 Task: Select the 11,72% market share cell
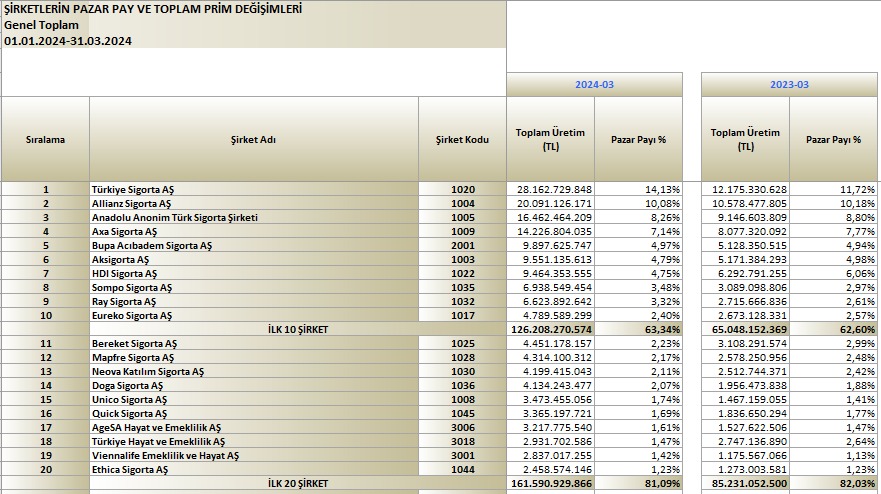click(834, 189)
